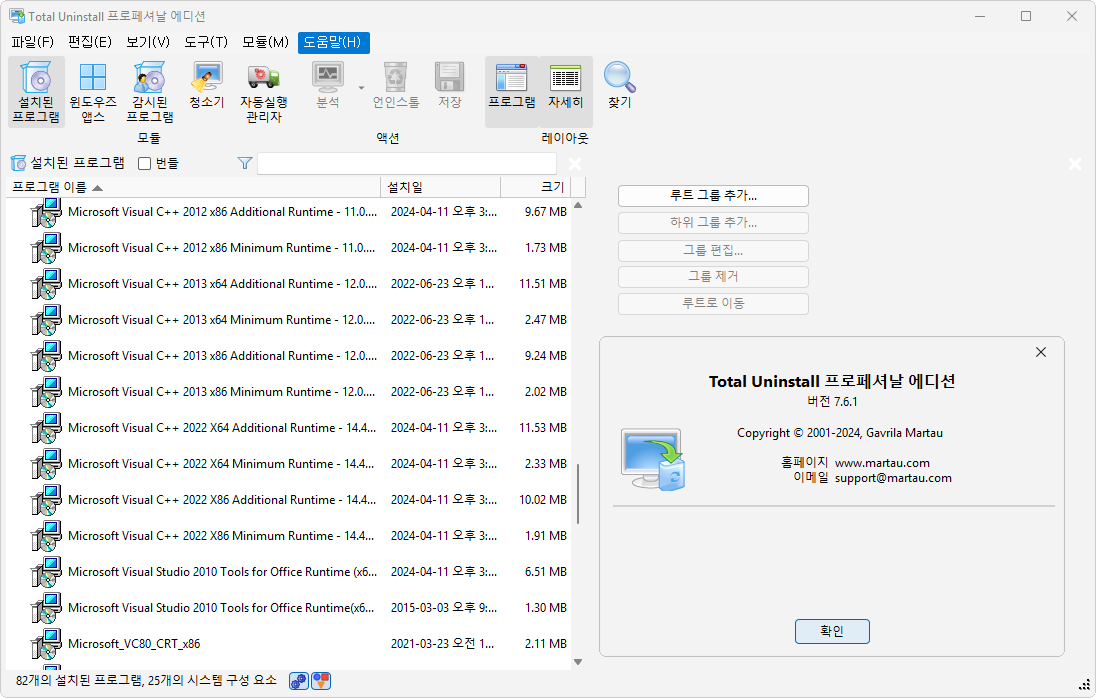Image resolution: width=1096 pixels, height=698 pixels.
Task: Click icon of Visual C++ 2012 x86 Additional row
Action: pyautogui.click(x=46, y=212)
